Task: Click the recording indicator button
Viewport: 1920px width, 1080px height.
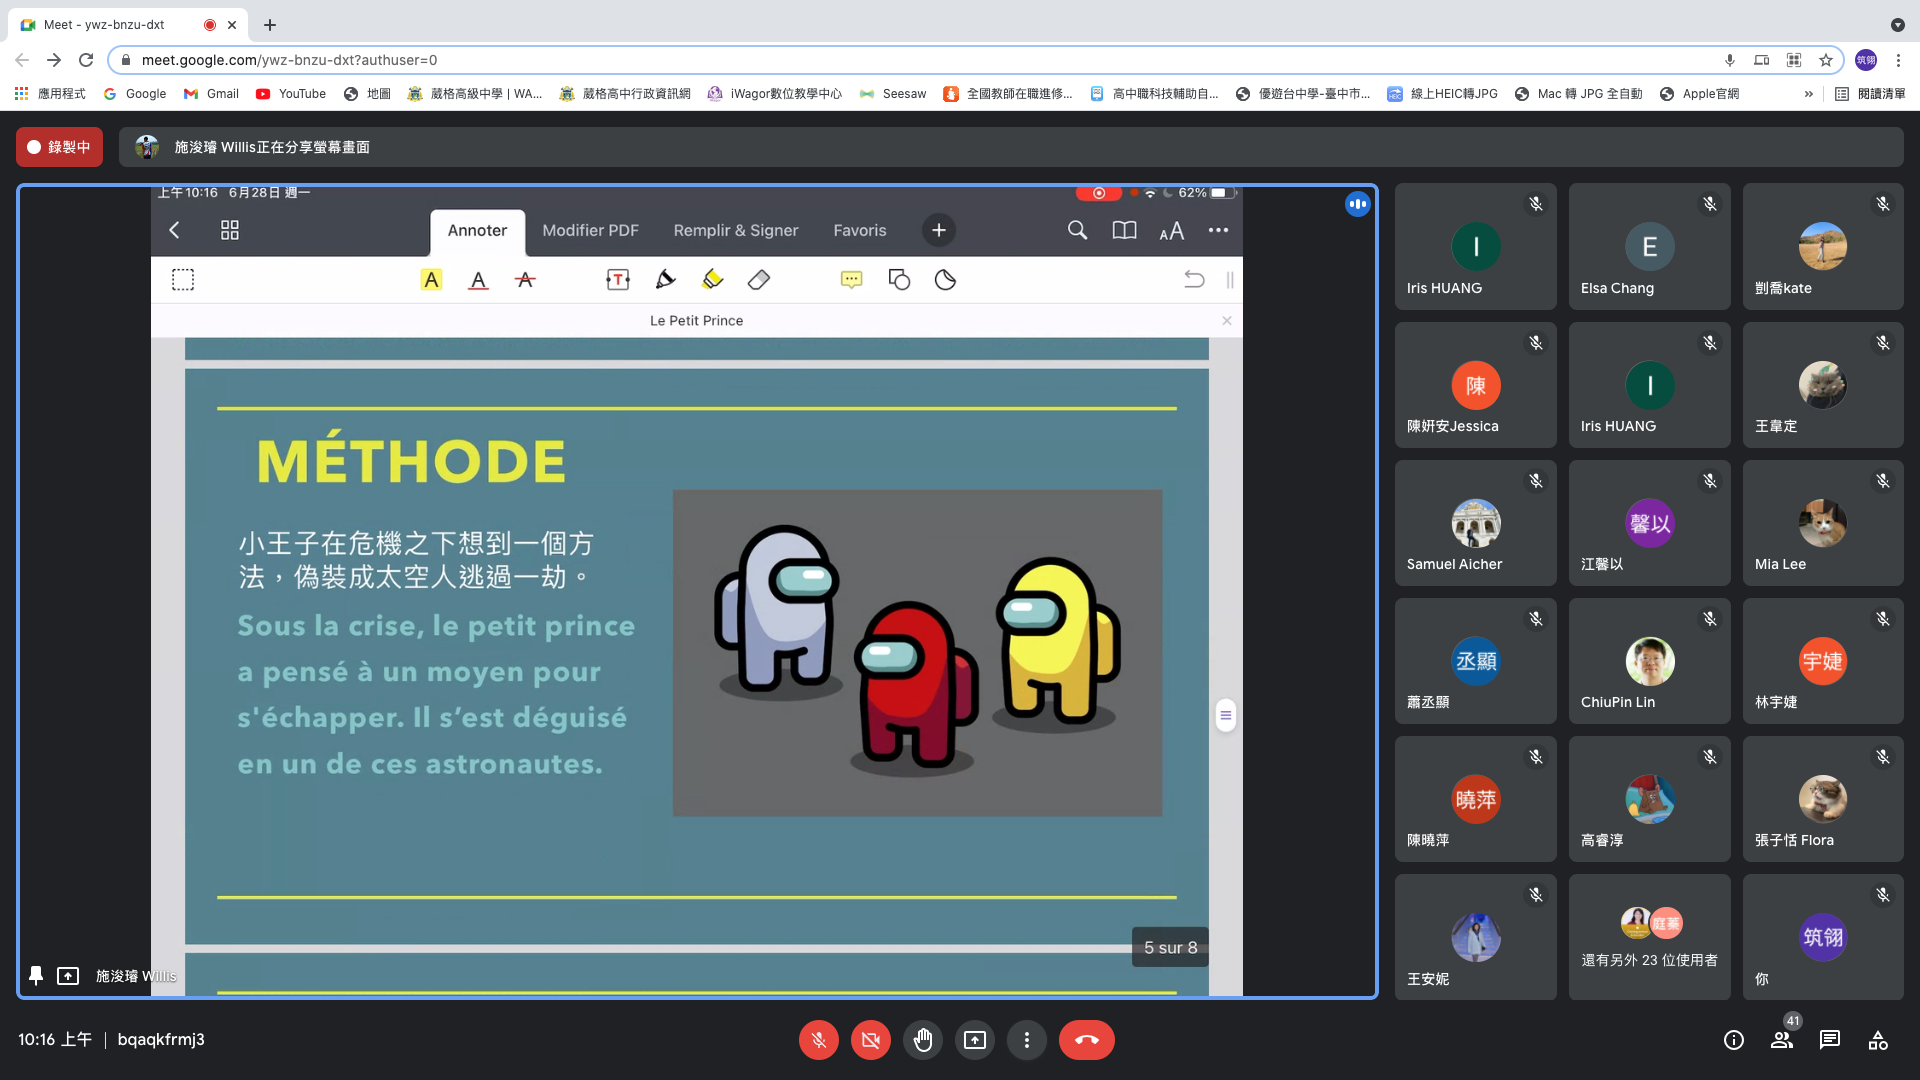Action: click(x=59, y=147)
